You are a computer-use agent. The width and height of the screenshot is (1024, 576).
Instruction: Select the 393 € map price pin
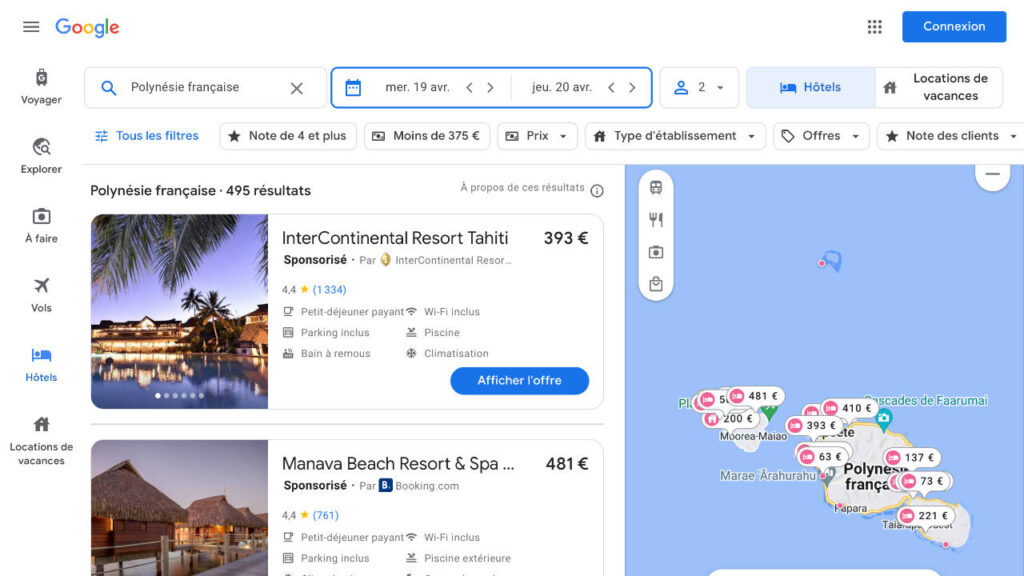click(x=814, y=426)
